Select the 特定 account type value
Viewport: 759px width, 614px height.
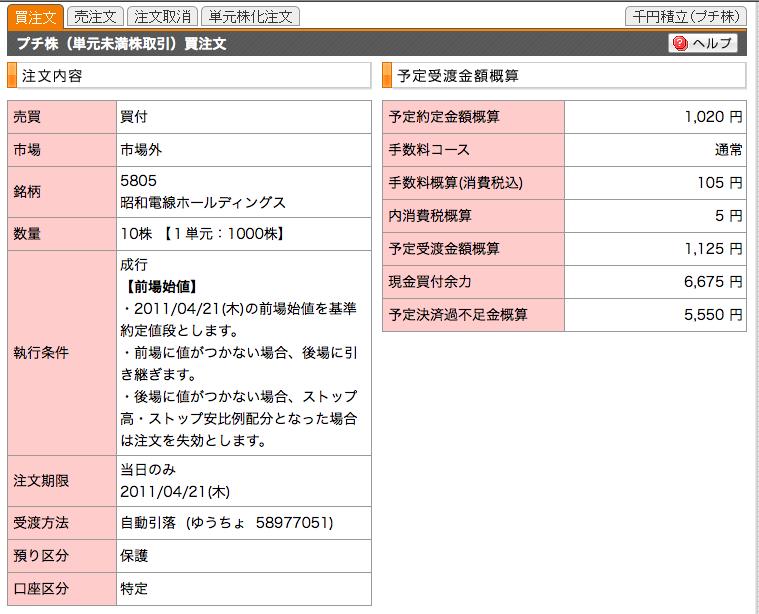click(x=134, y=588)
